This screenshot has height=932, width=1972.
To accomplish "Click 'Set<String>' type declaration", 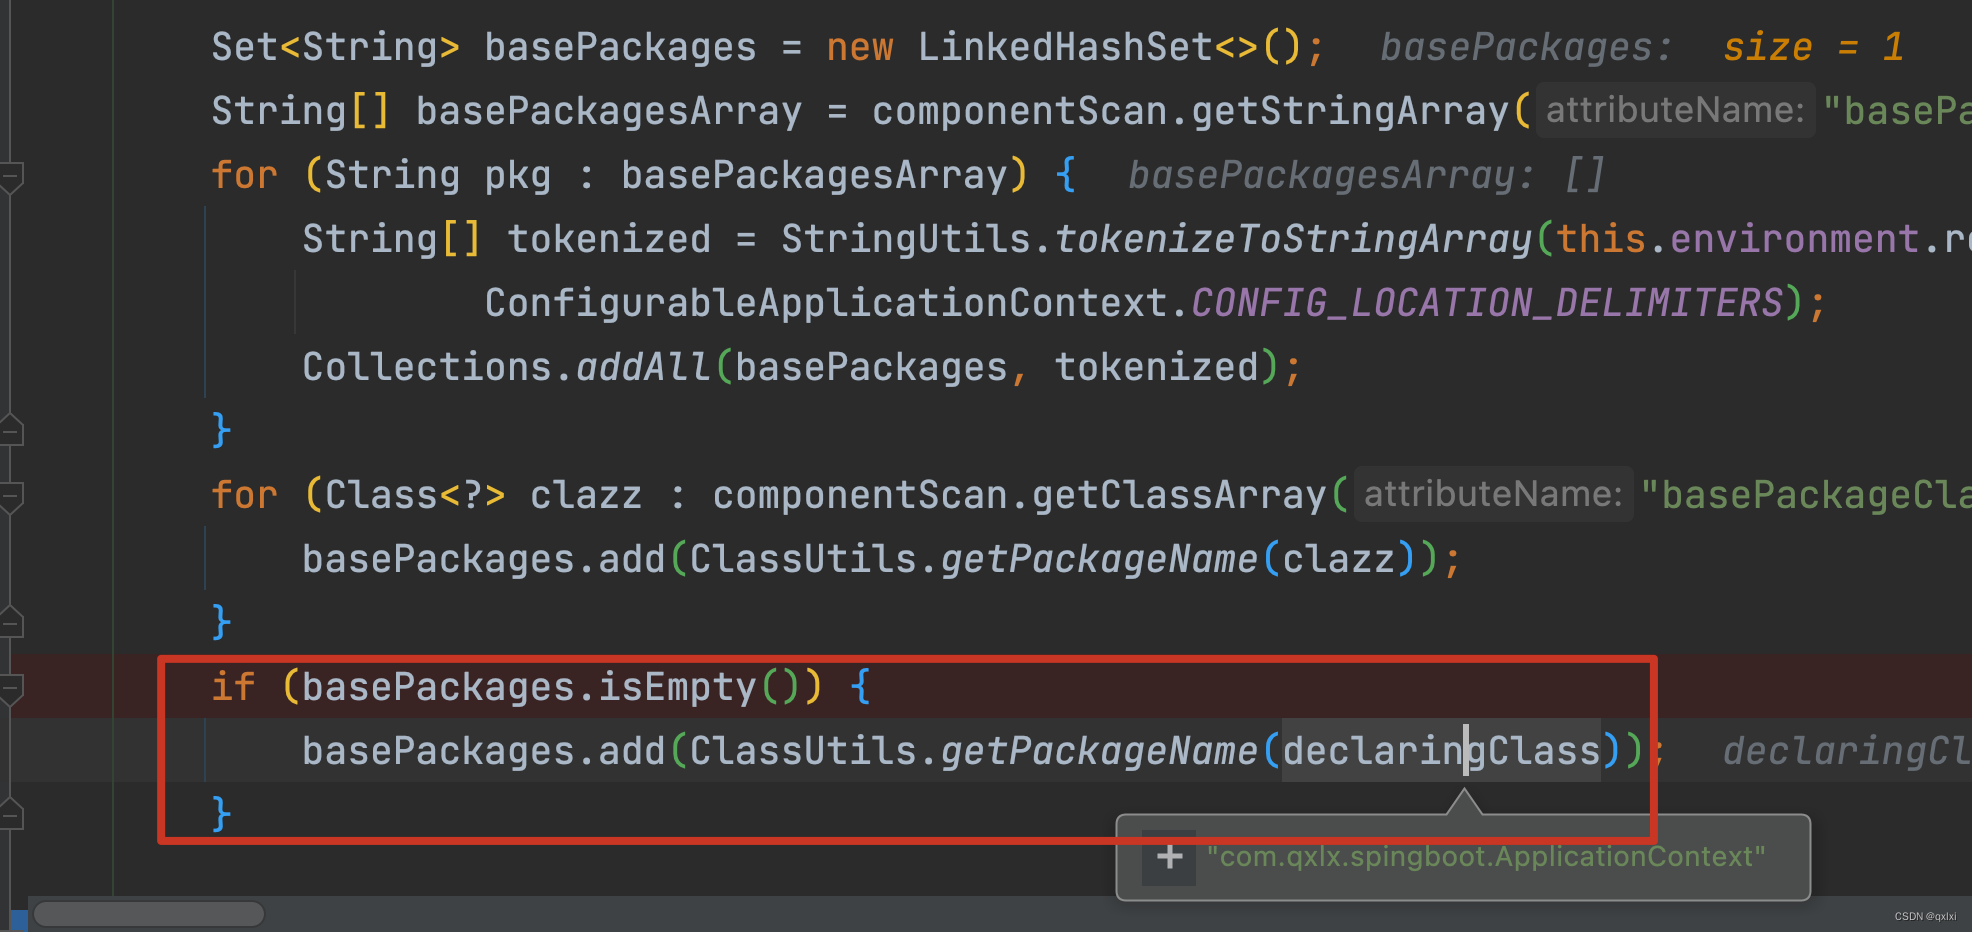I will click(x=335, y=47).
